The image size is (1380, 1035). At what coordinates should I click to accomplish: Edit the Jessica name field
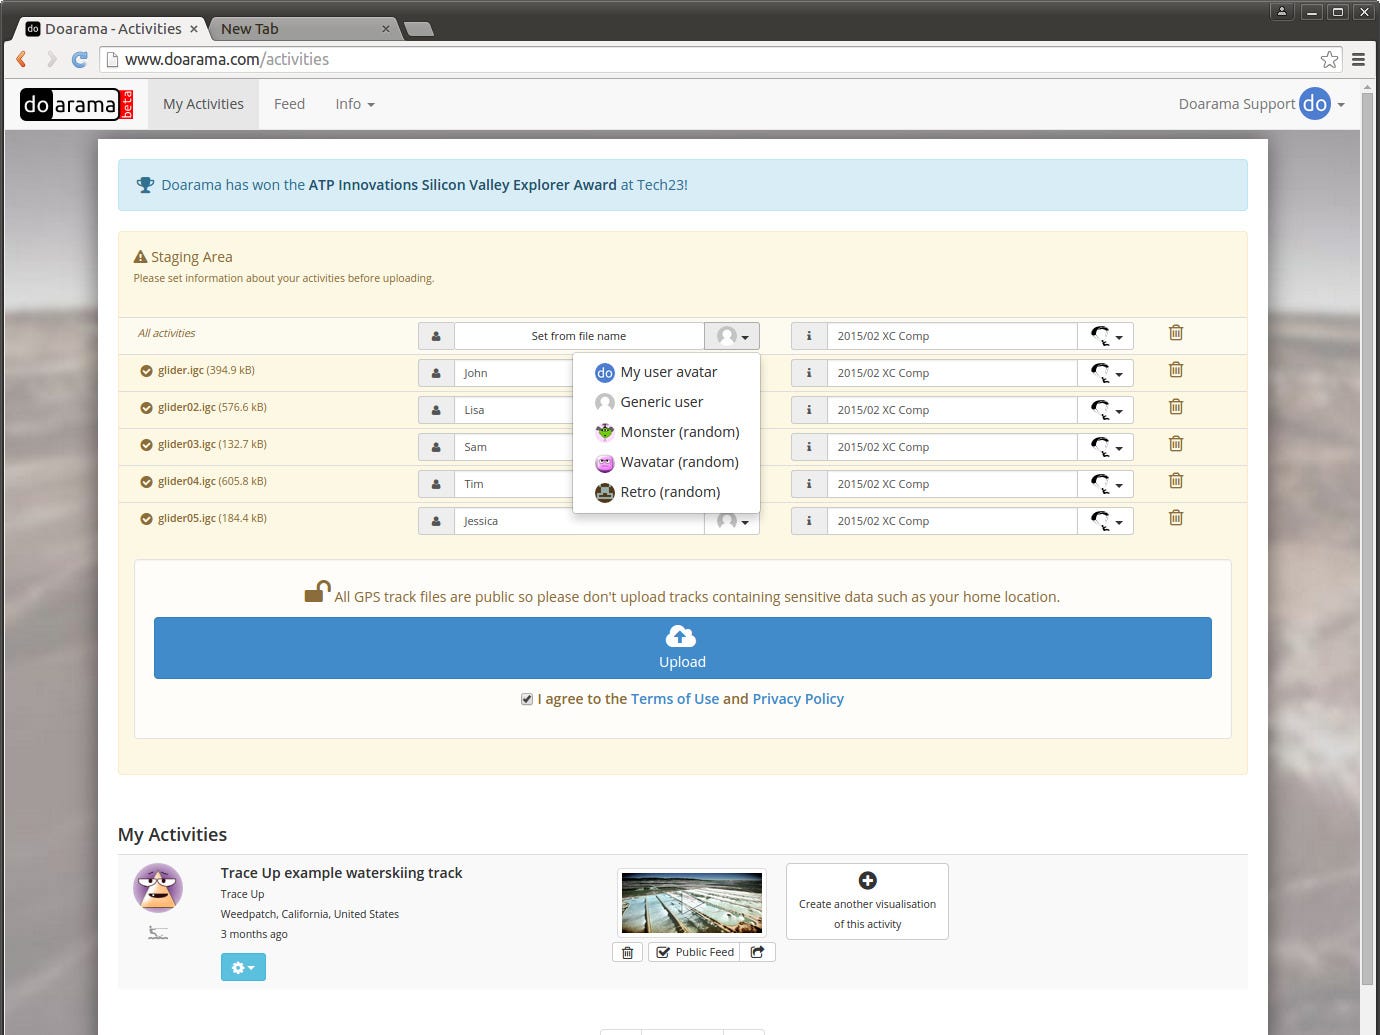coord(579,521)
